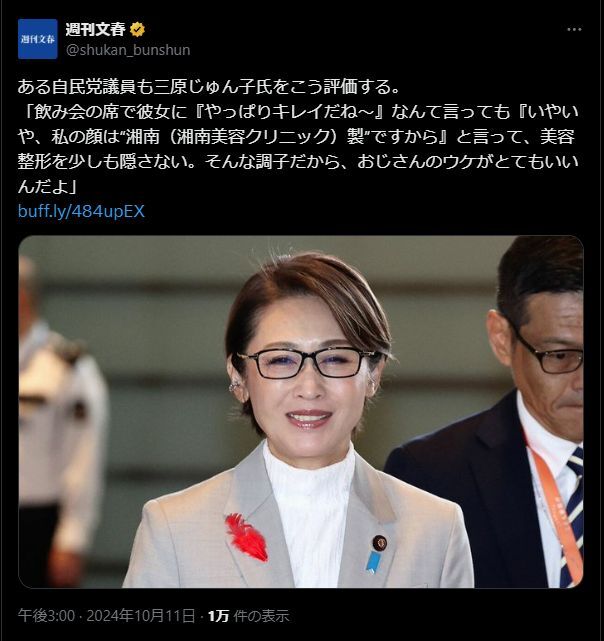Open the @shukan_bunshun handle link
The width and height of the screenshot is (604, 641).
click(128, 50)
